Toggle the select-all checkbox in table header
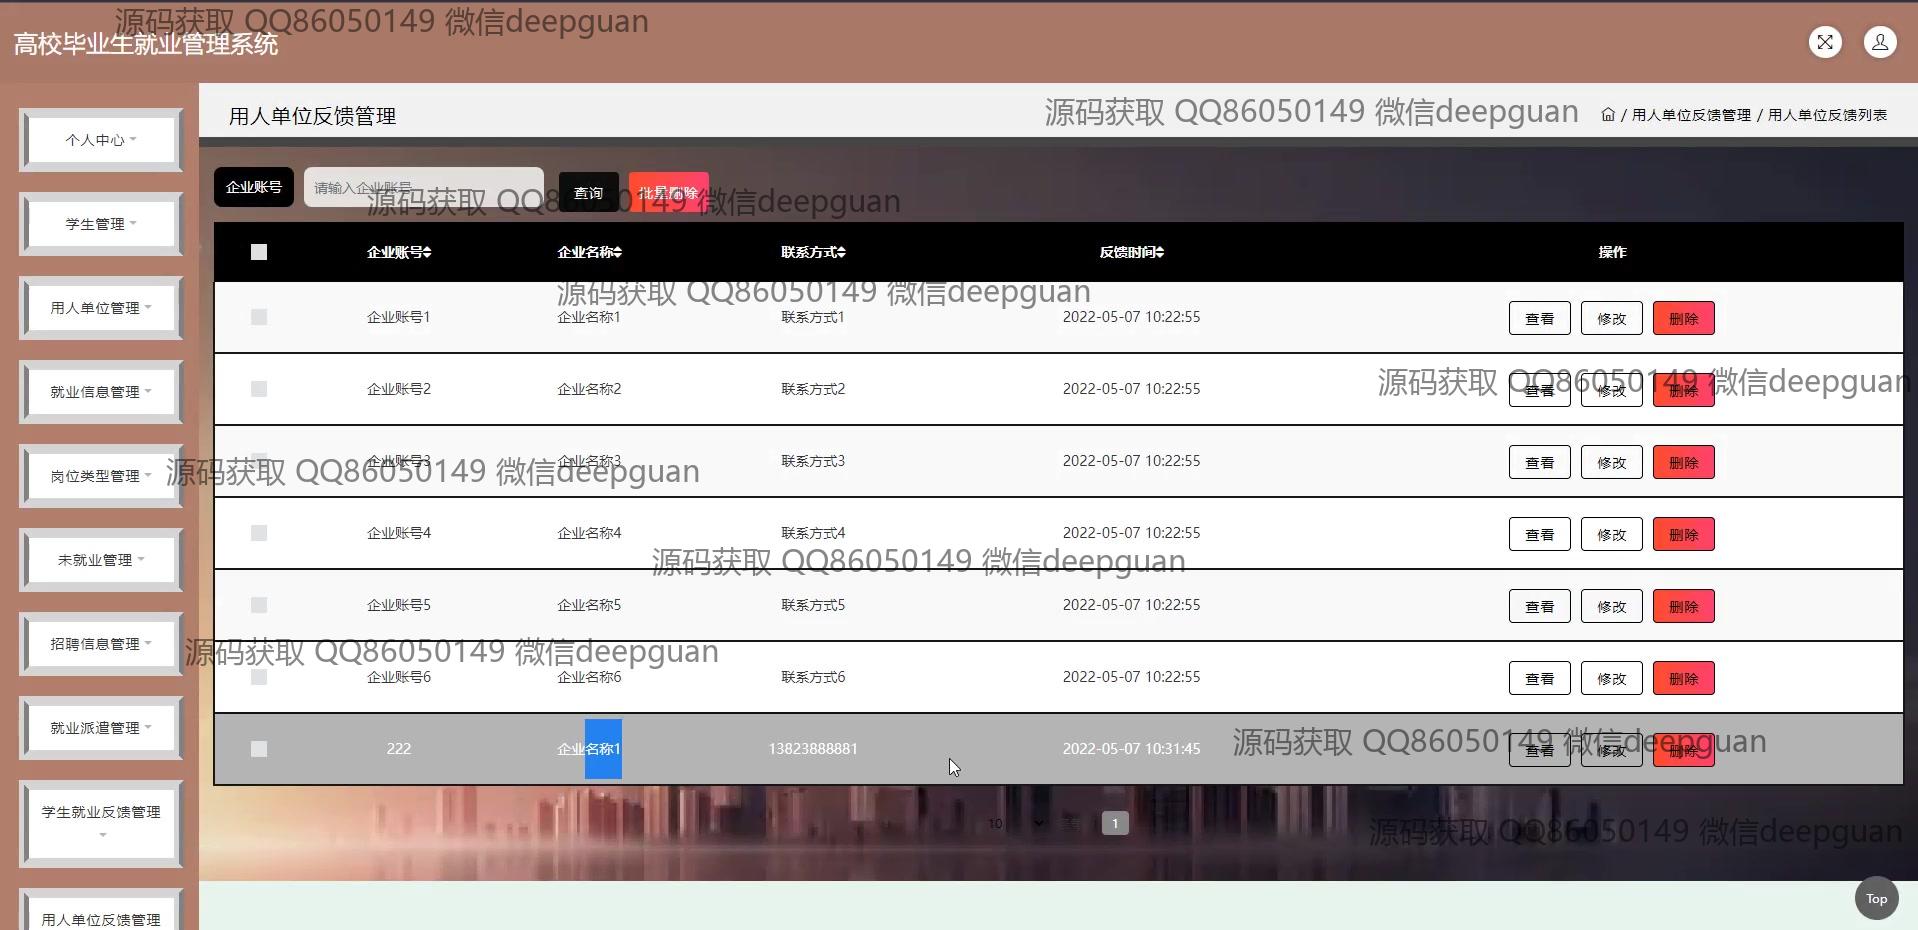1918x930 pixels. (x=259, y=252)
